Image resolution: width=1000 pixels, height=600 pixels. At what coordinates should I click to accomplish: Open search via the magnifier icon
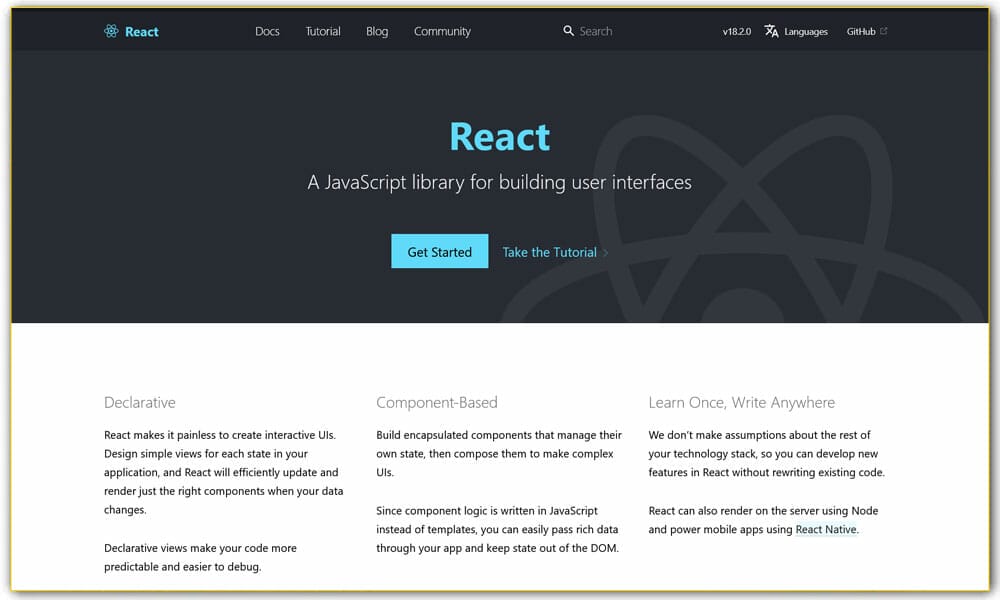tap(568, 31)
